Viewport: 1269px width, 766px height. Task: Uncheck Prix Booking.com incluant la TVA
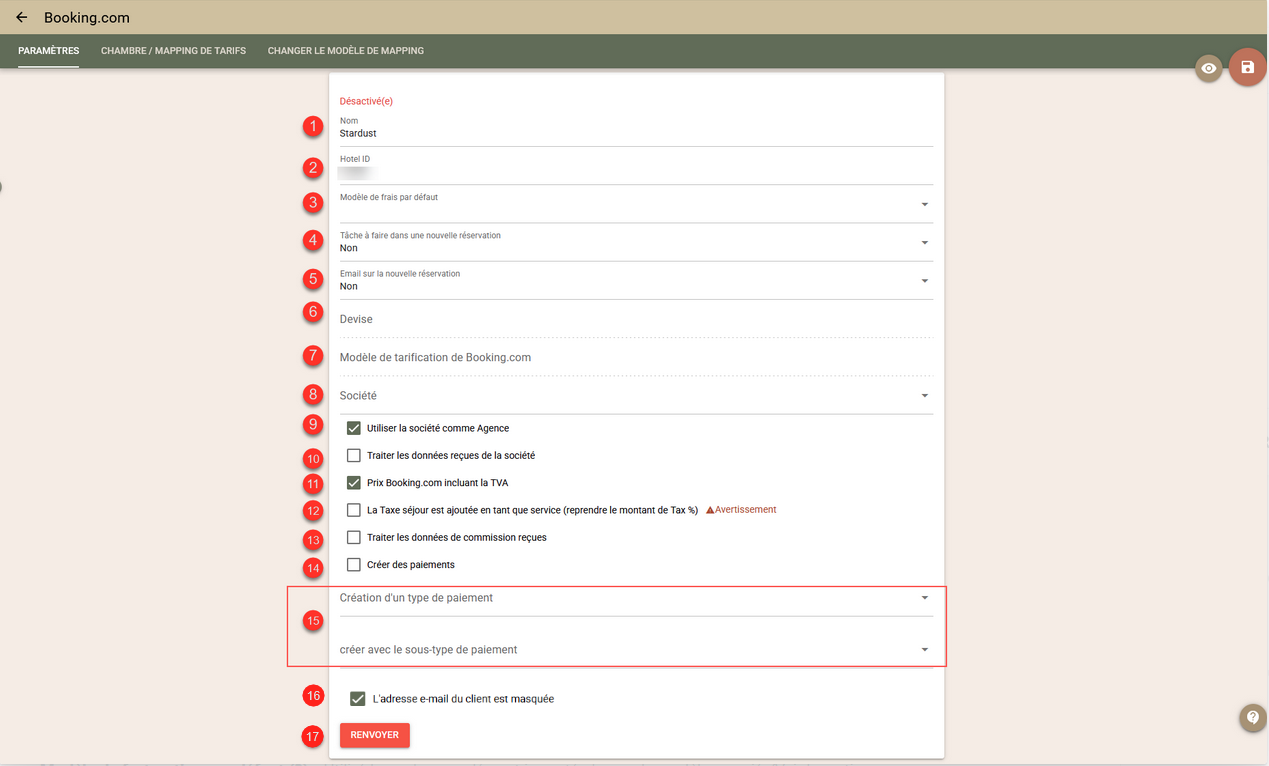354,483
